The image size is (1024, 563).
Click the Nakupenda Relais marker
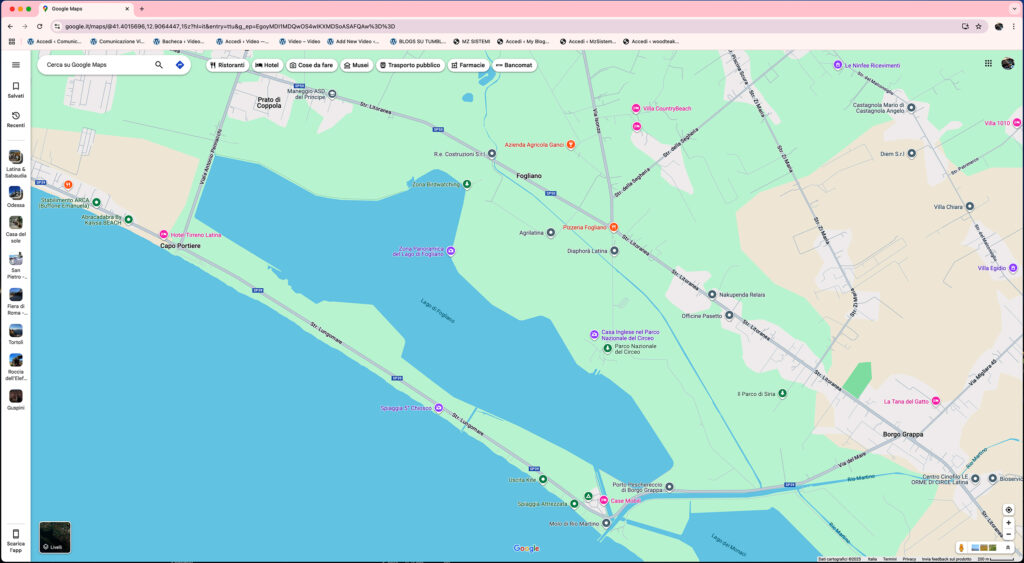pos(712,295)
